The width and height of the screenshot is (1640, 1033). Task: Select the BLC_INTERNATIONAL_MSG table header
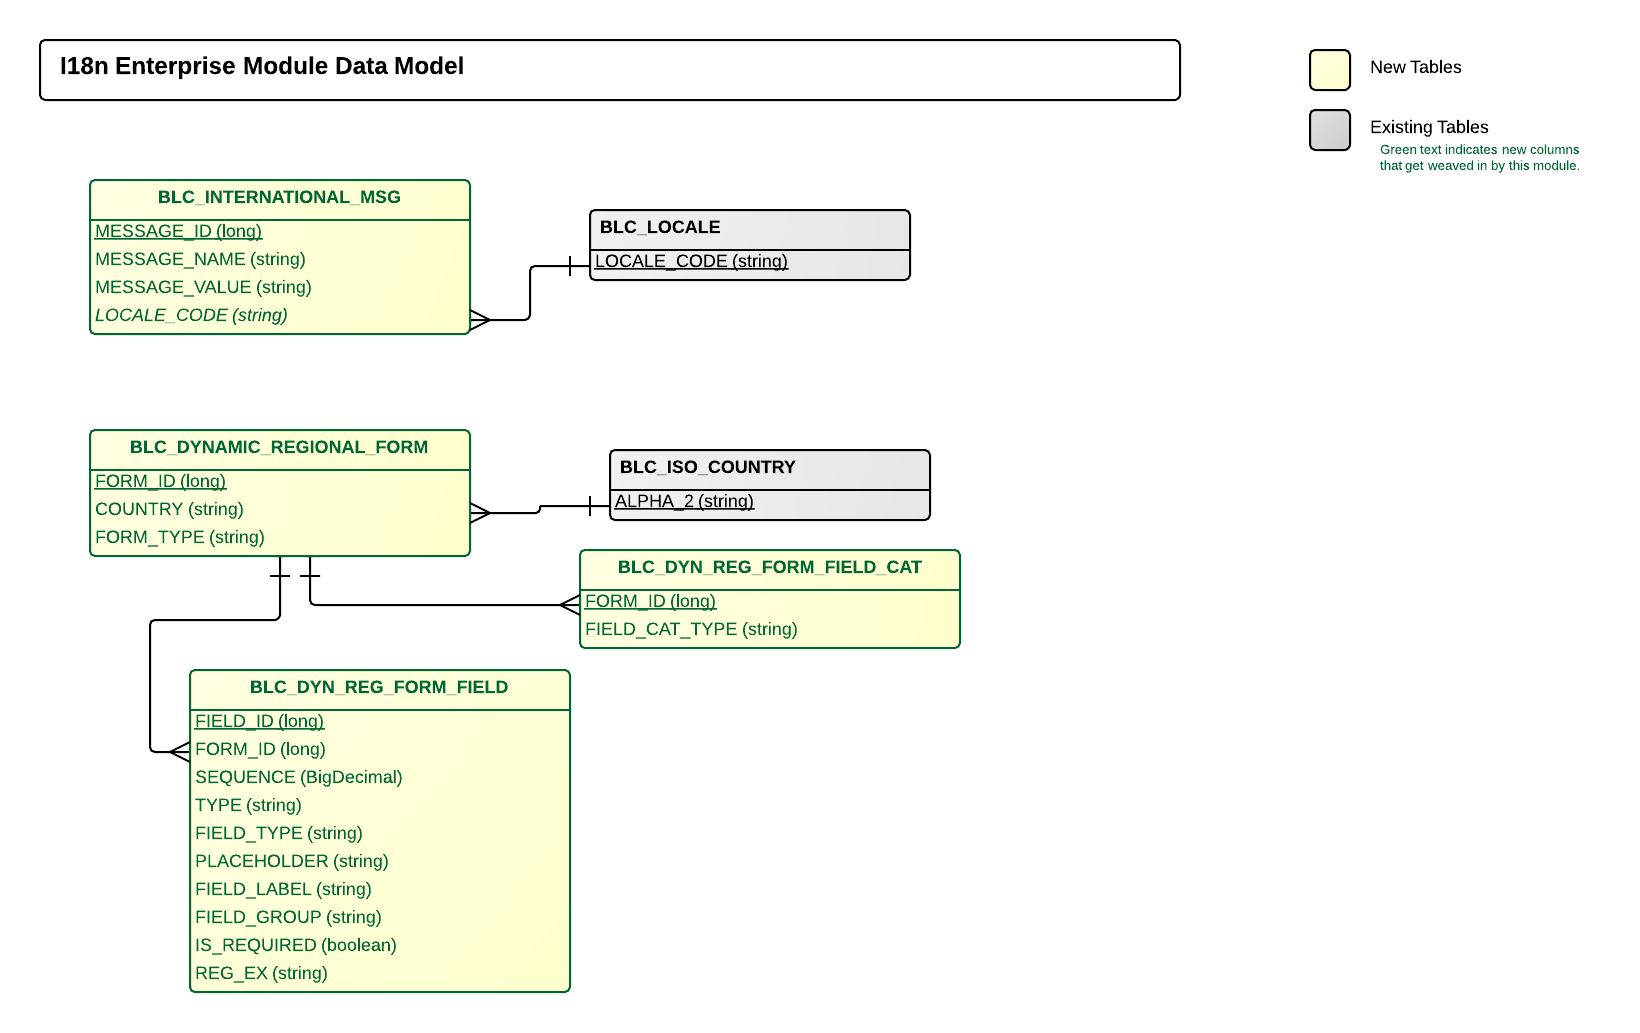[x=279, y=198]
